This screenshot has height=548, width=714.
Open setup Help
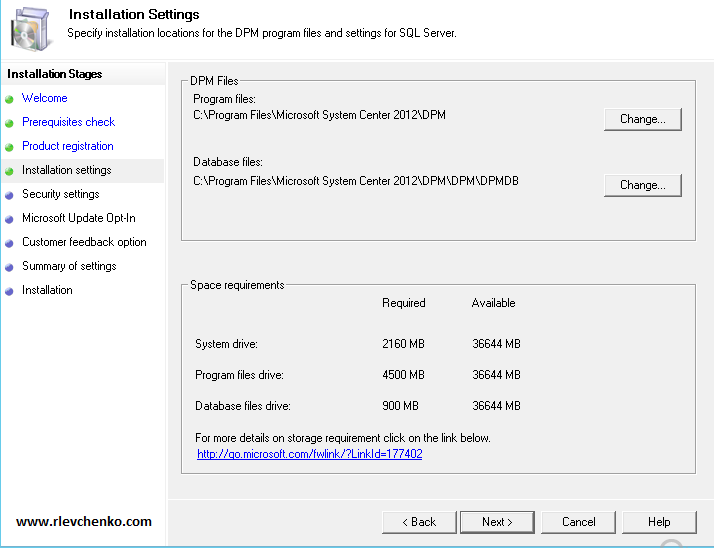coord(659,522)
